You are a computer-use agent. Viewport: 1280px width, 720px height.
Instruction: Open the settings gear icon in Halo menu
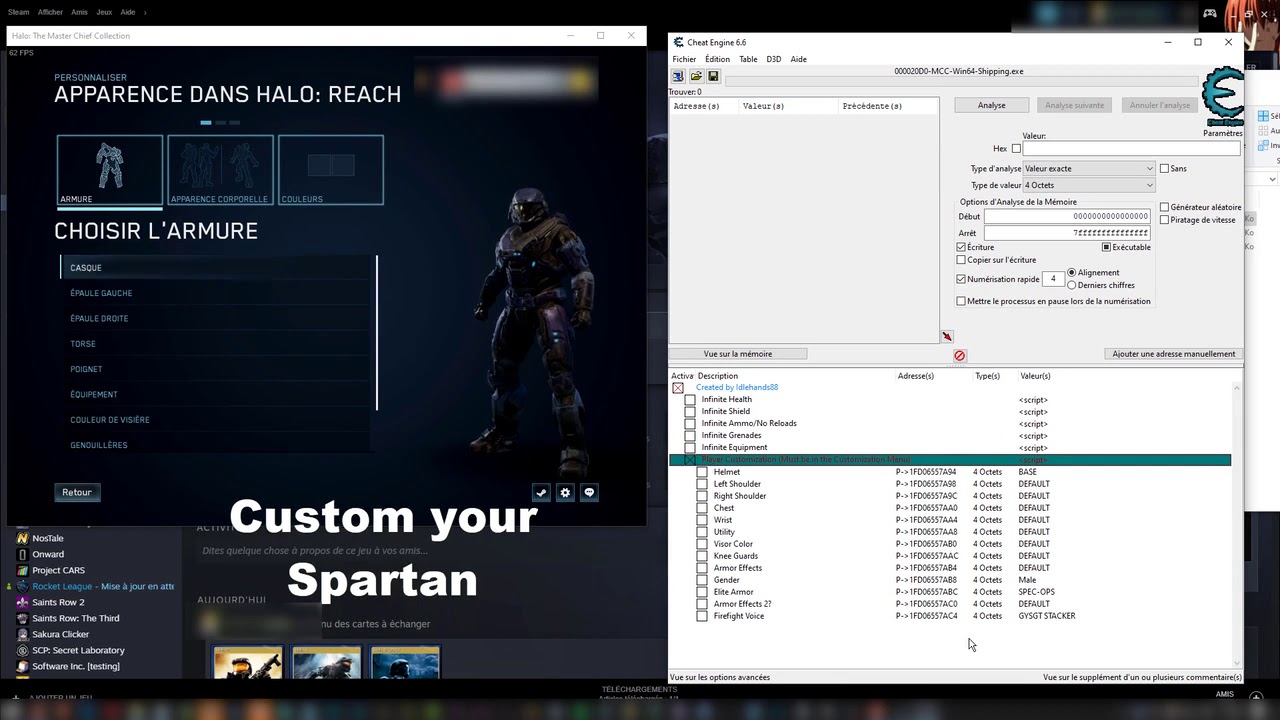pos(565,492)
